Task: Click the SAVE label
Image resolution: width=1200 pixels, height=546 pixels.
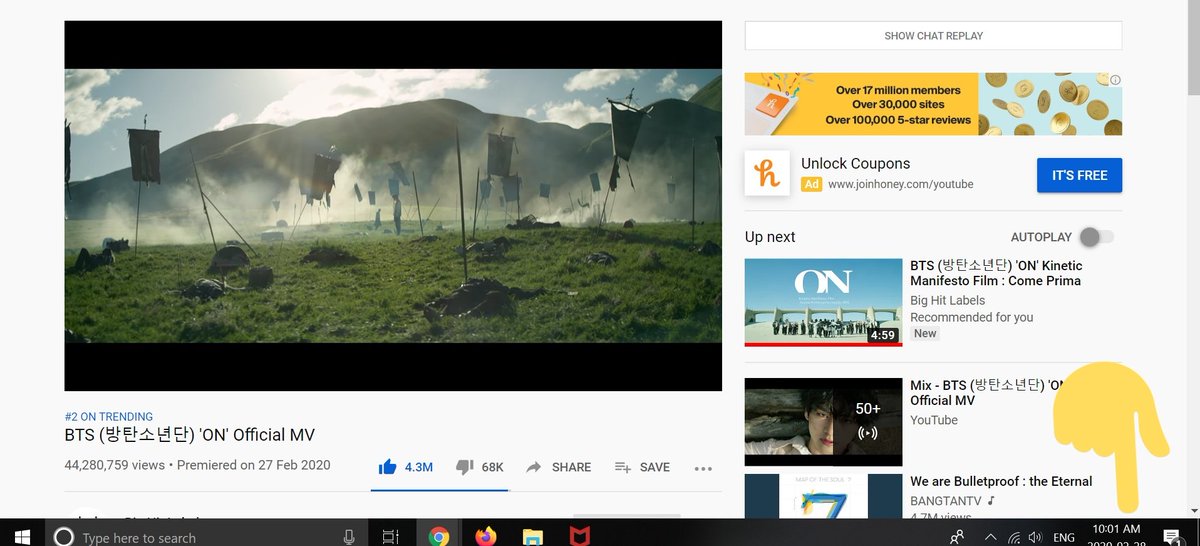Action: (655, 467)
